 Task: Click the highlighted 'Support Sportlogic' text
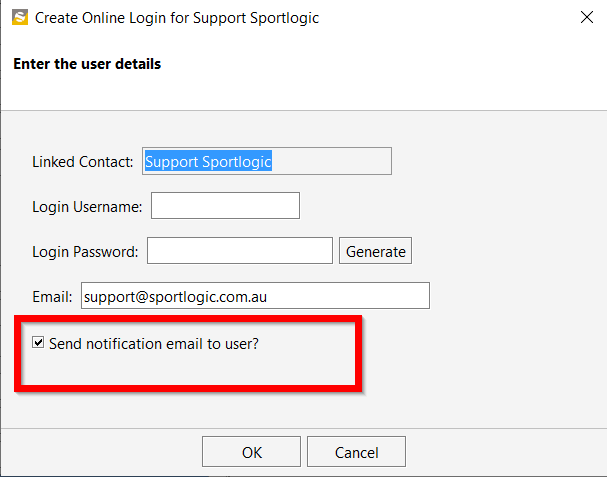click(208, 161)
